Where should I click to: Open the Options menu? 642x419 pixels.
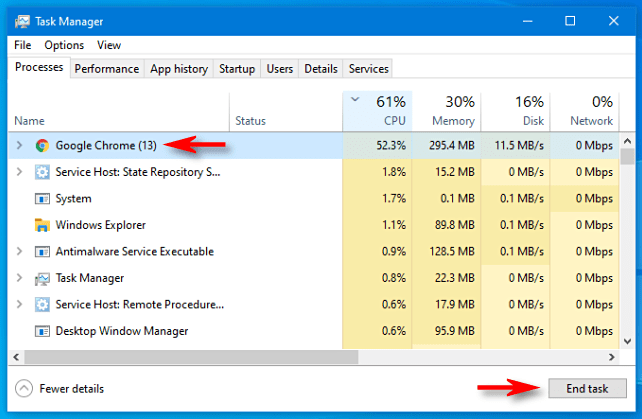[64, 45]
